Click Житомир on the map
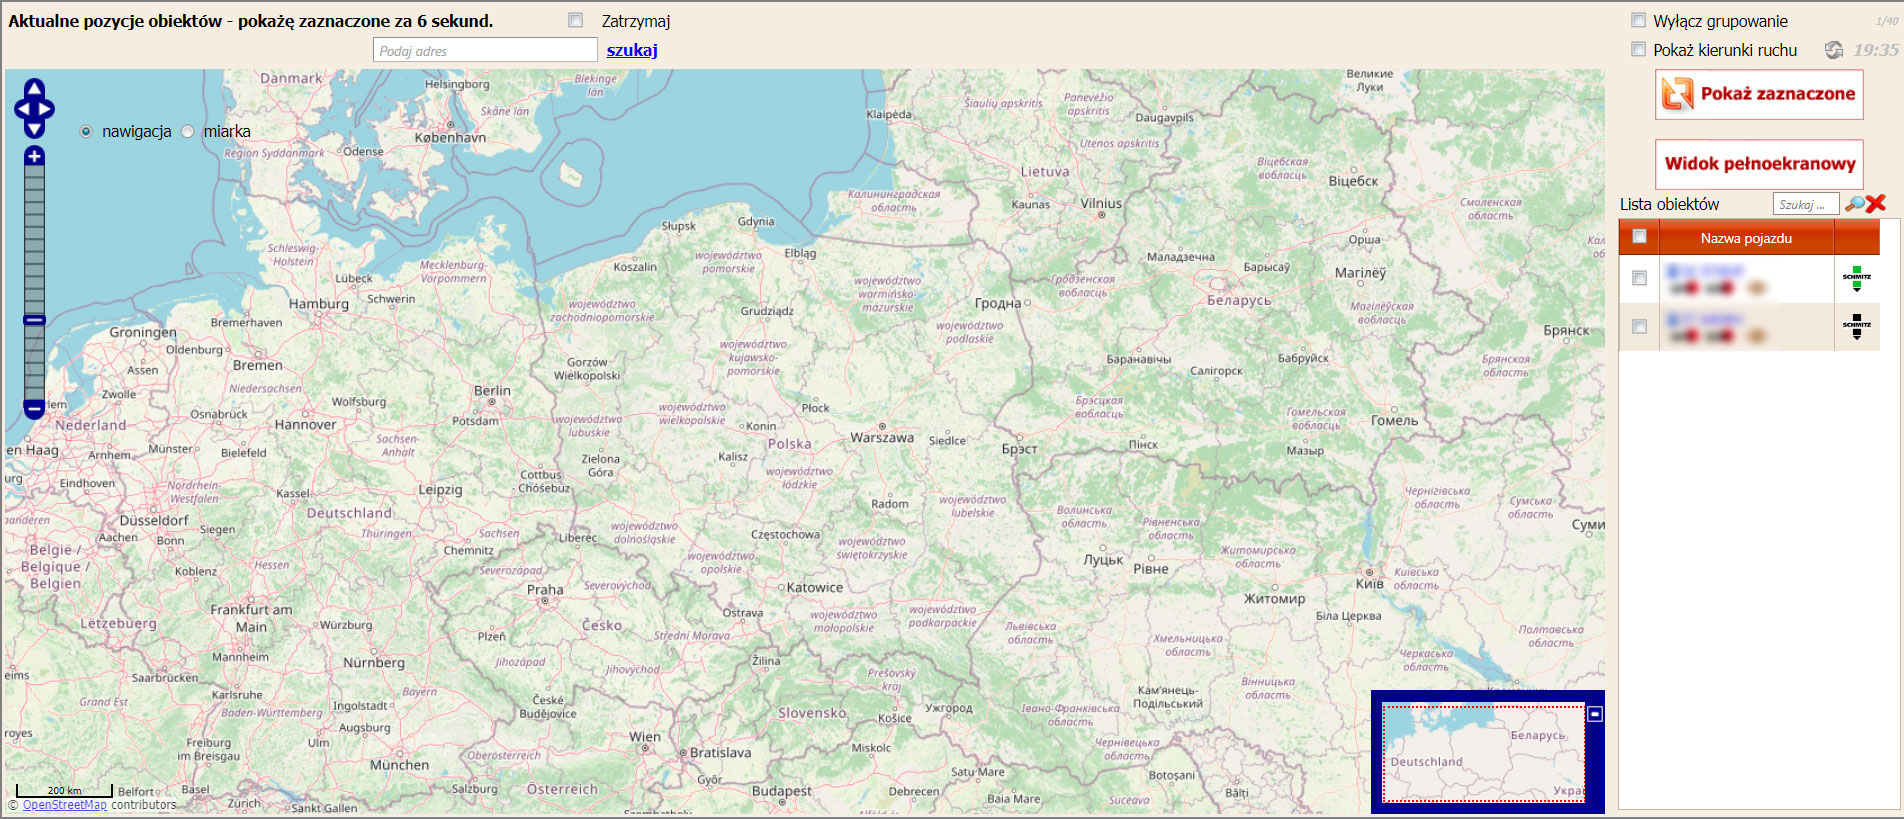This screenshot has height=819, width=1904. (1274, 599)
